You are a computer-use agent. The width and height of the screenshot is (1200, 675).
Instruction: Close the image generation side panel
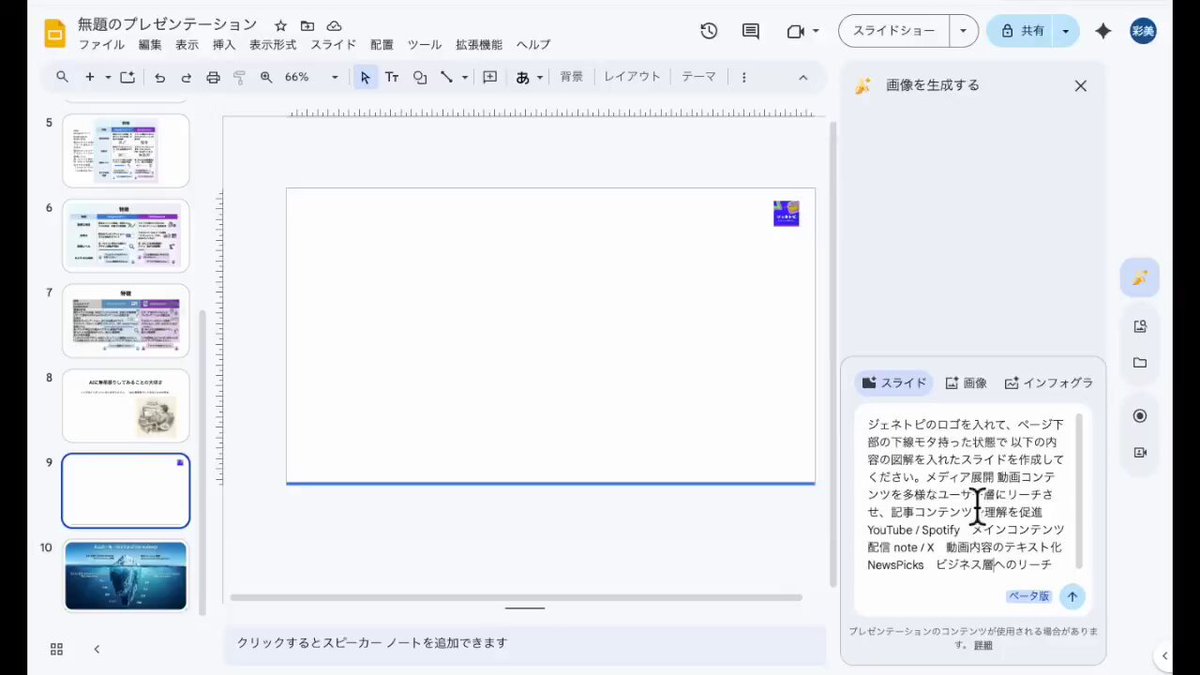pos(1080,86)
